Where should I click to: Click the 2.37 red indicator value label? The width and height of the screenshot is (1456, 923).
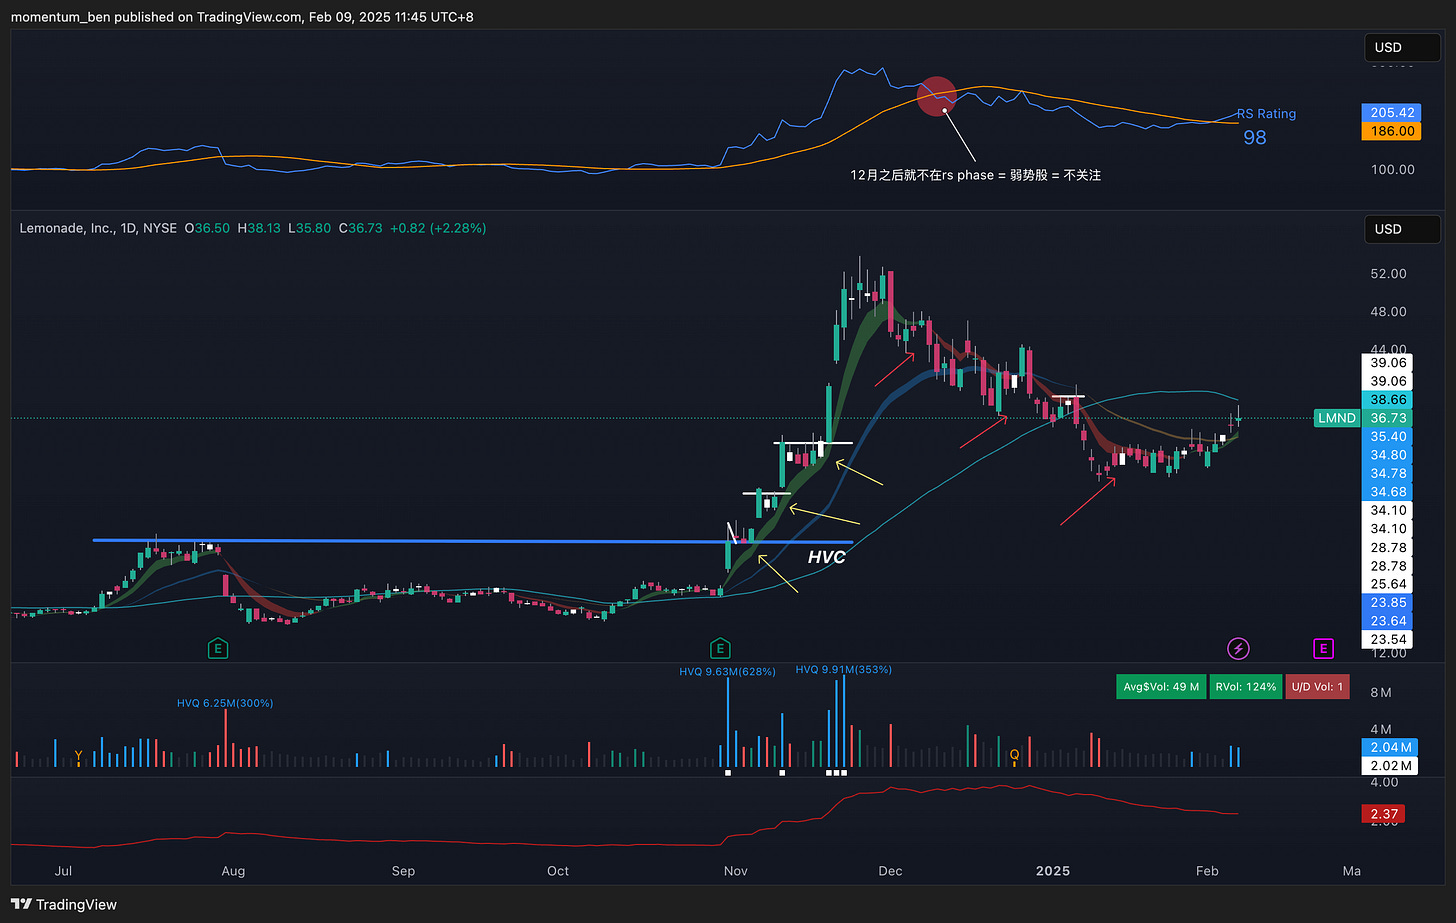pyautogui.click(x=1384, y=814)
